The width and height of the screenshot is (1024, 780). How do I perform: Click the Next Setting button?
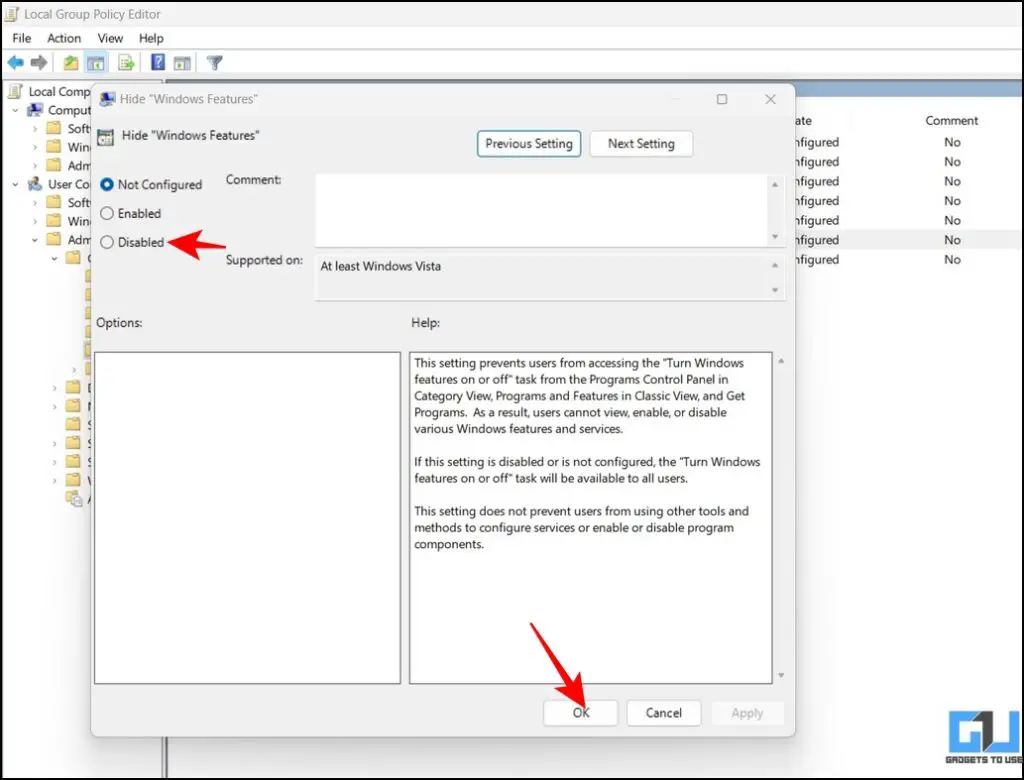pos(641,143)
